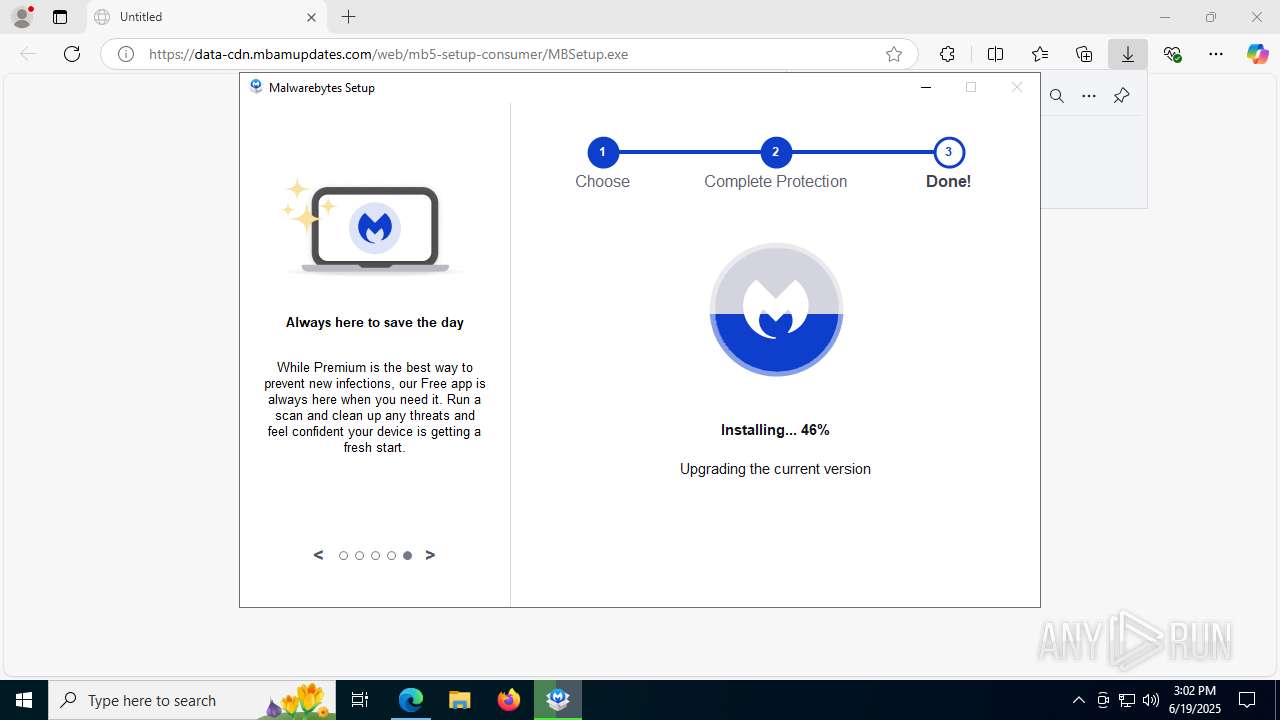Image resolution: width=1280 pixels, height=720 pixels.
Task: Select the fourth carousel dot
Action: 391,556
